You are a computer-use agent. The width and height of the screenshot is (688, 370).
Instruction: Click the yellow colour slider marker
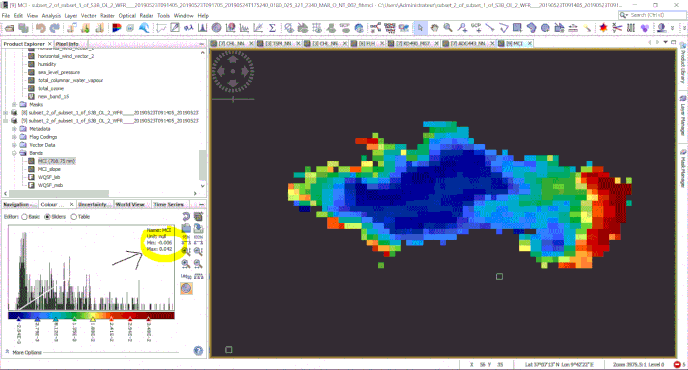click(x=93, y=319)
